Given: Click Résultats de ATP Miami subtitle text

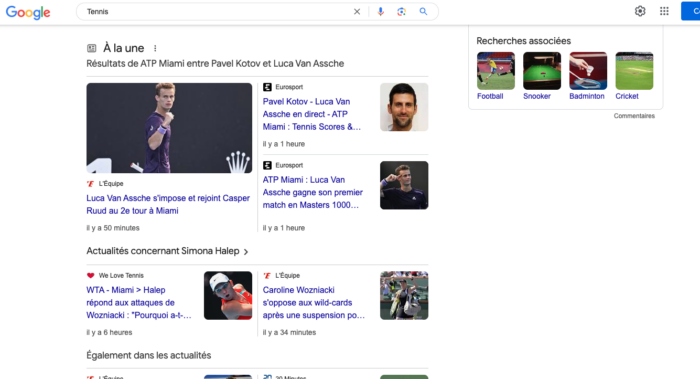Looking at the screenshot, I should pyautogui.click(x=215, y=63).
